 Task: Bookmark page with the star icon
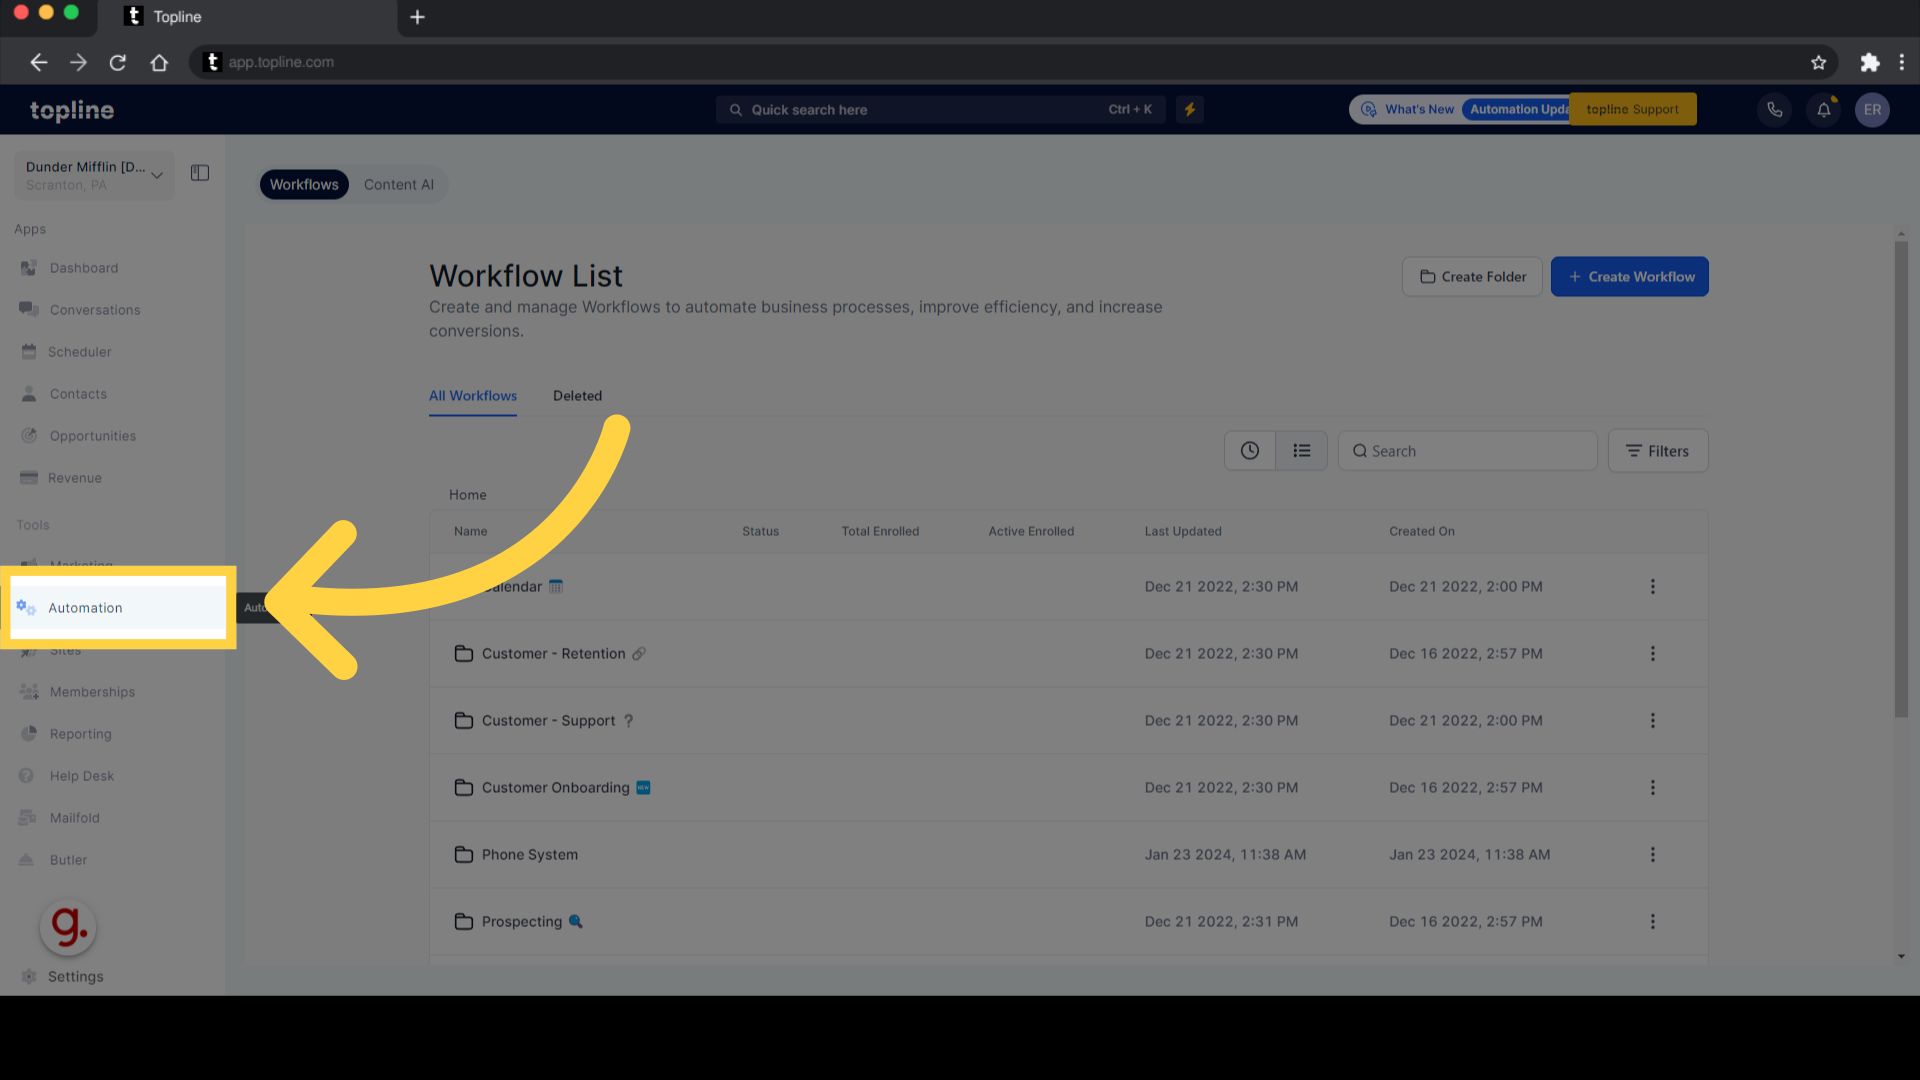1818,62
